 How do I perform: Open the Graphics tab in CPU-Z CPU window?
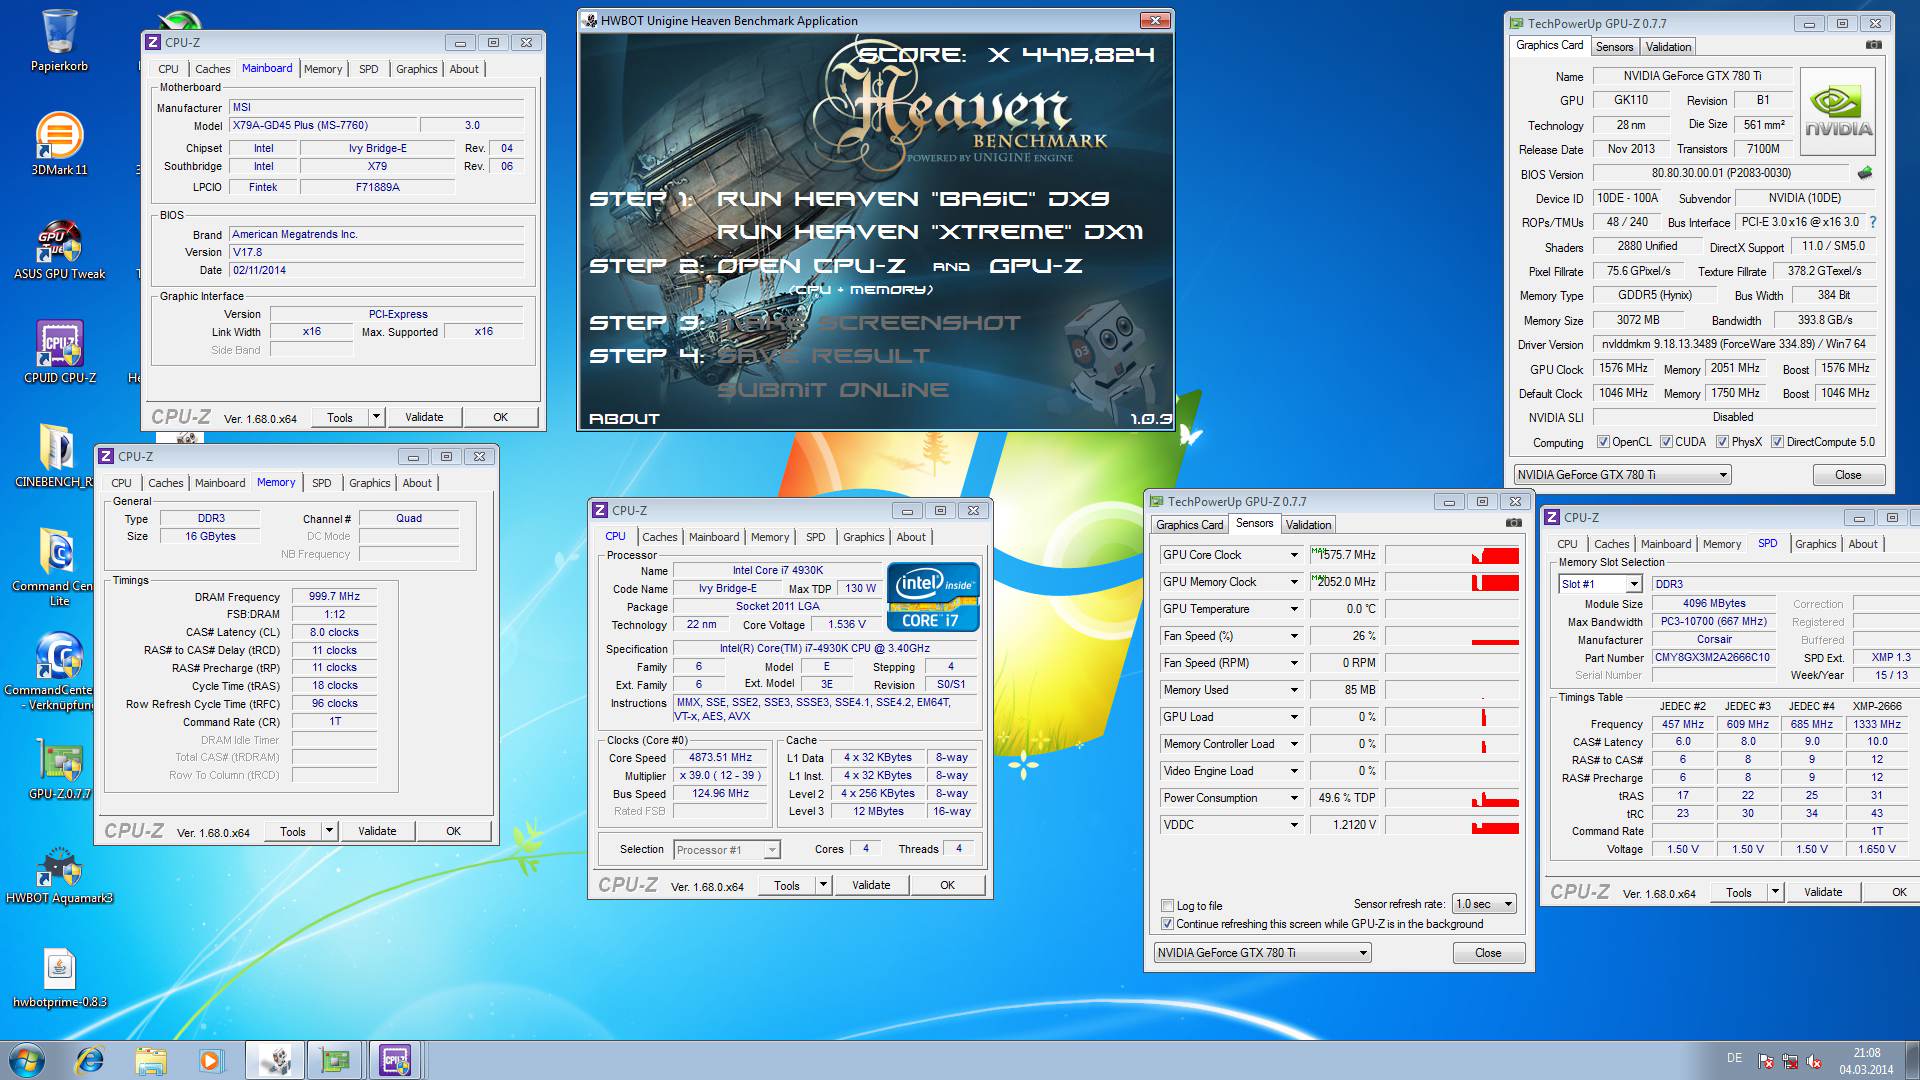tap(863, 537)
